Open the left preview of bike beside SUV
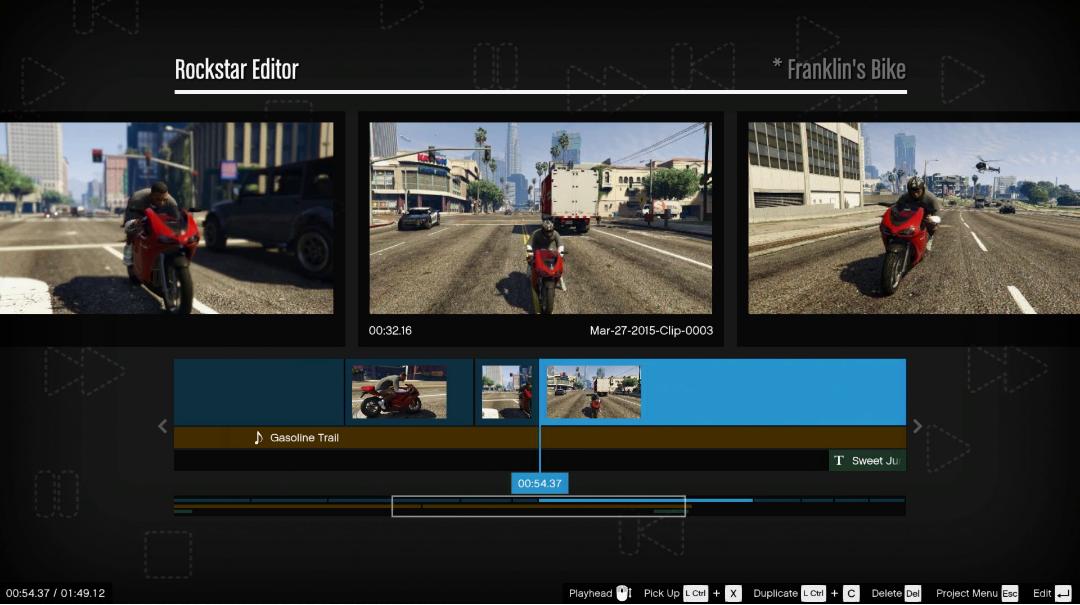The width and height of the screenshot is (1080, 605). (x=166, y=218)
